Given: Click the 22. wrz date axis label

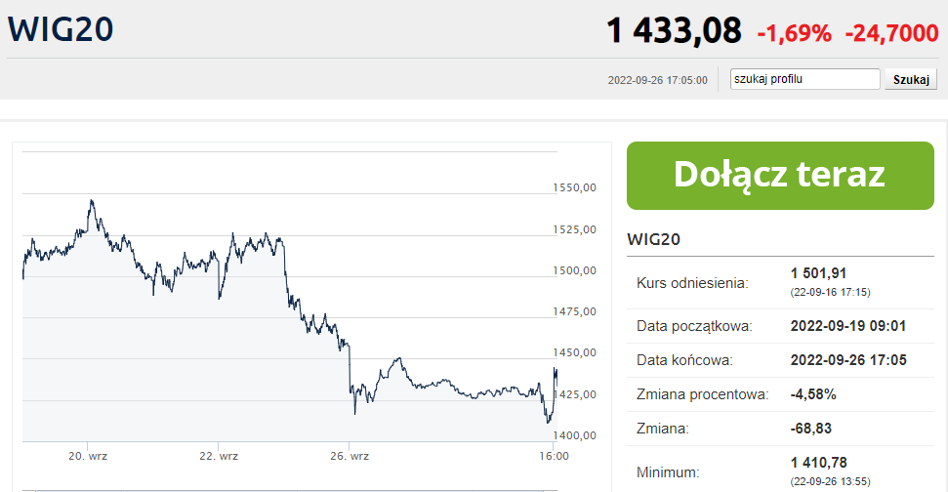Looking at the screenshot, I should coord(218,456).
